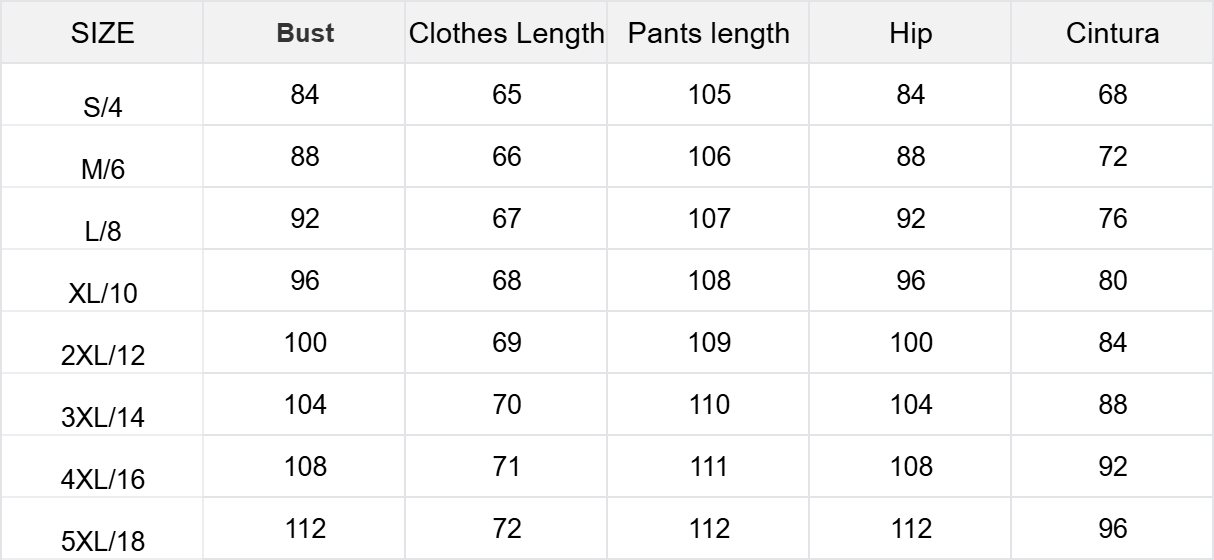Click the Hip column header
The height and width of the screenshot is (560, 1214).
tap(910, 34)
